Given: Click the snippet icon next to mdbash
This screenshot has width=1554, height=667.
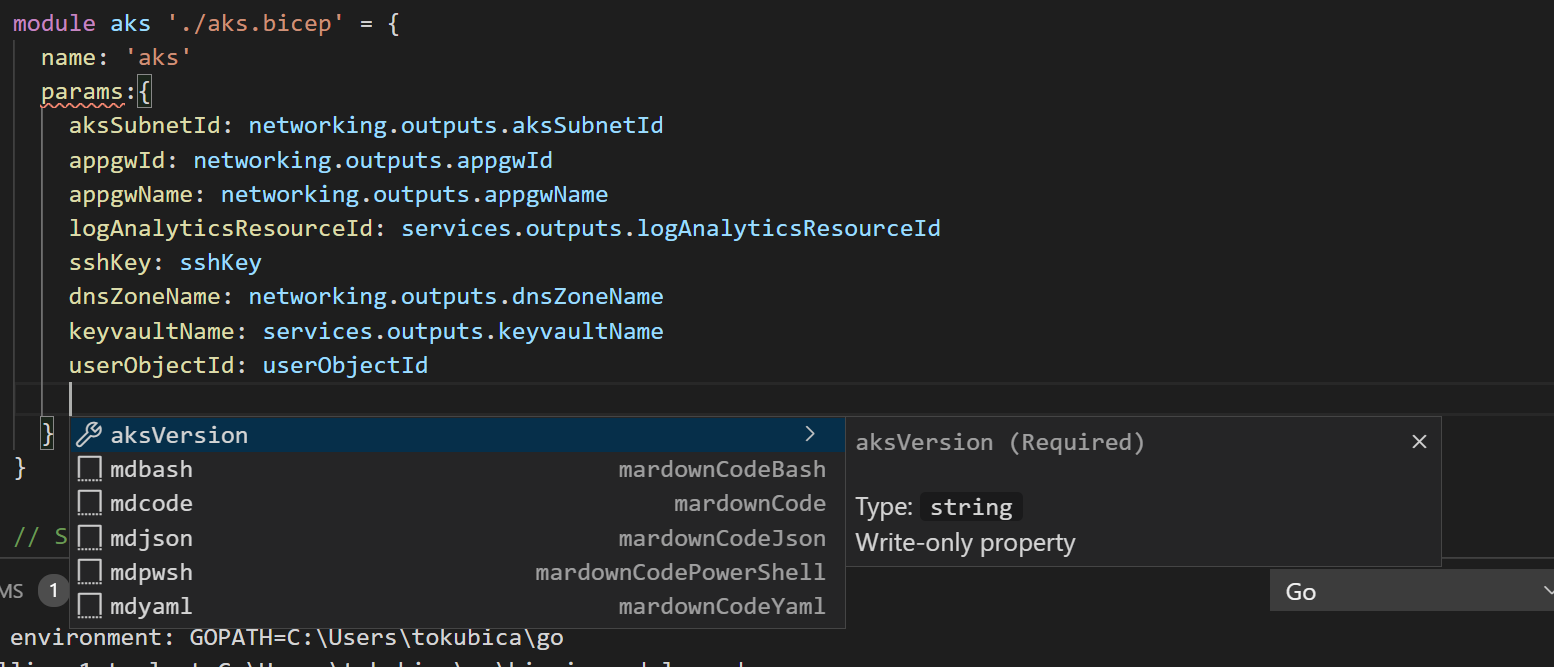Looking at the screenshot, I should tap(90, 469).
